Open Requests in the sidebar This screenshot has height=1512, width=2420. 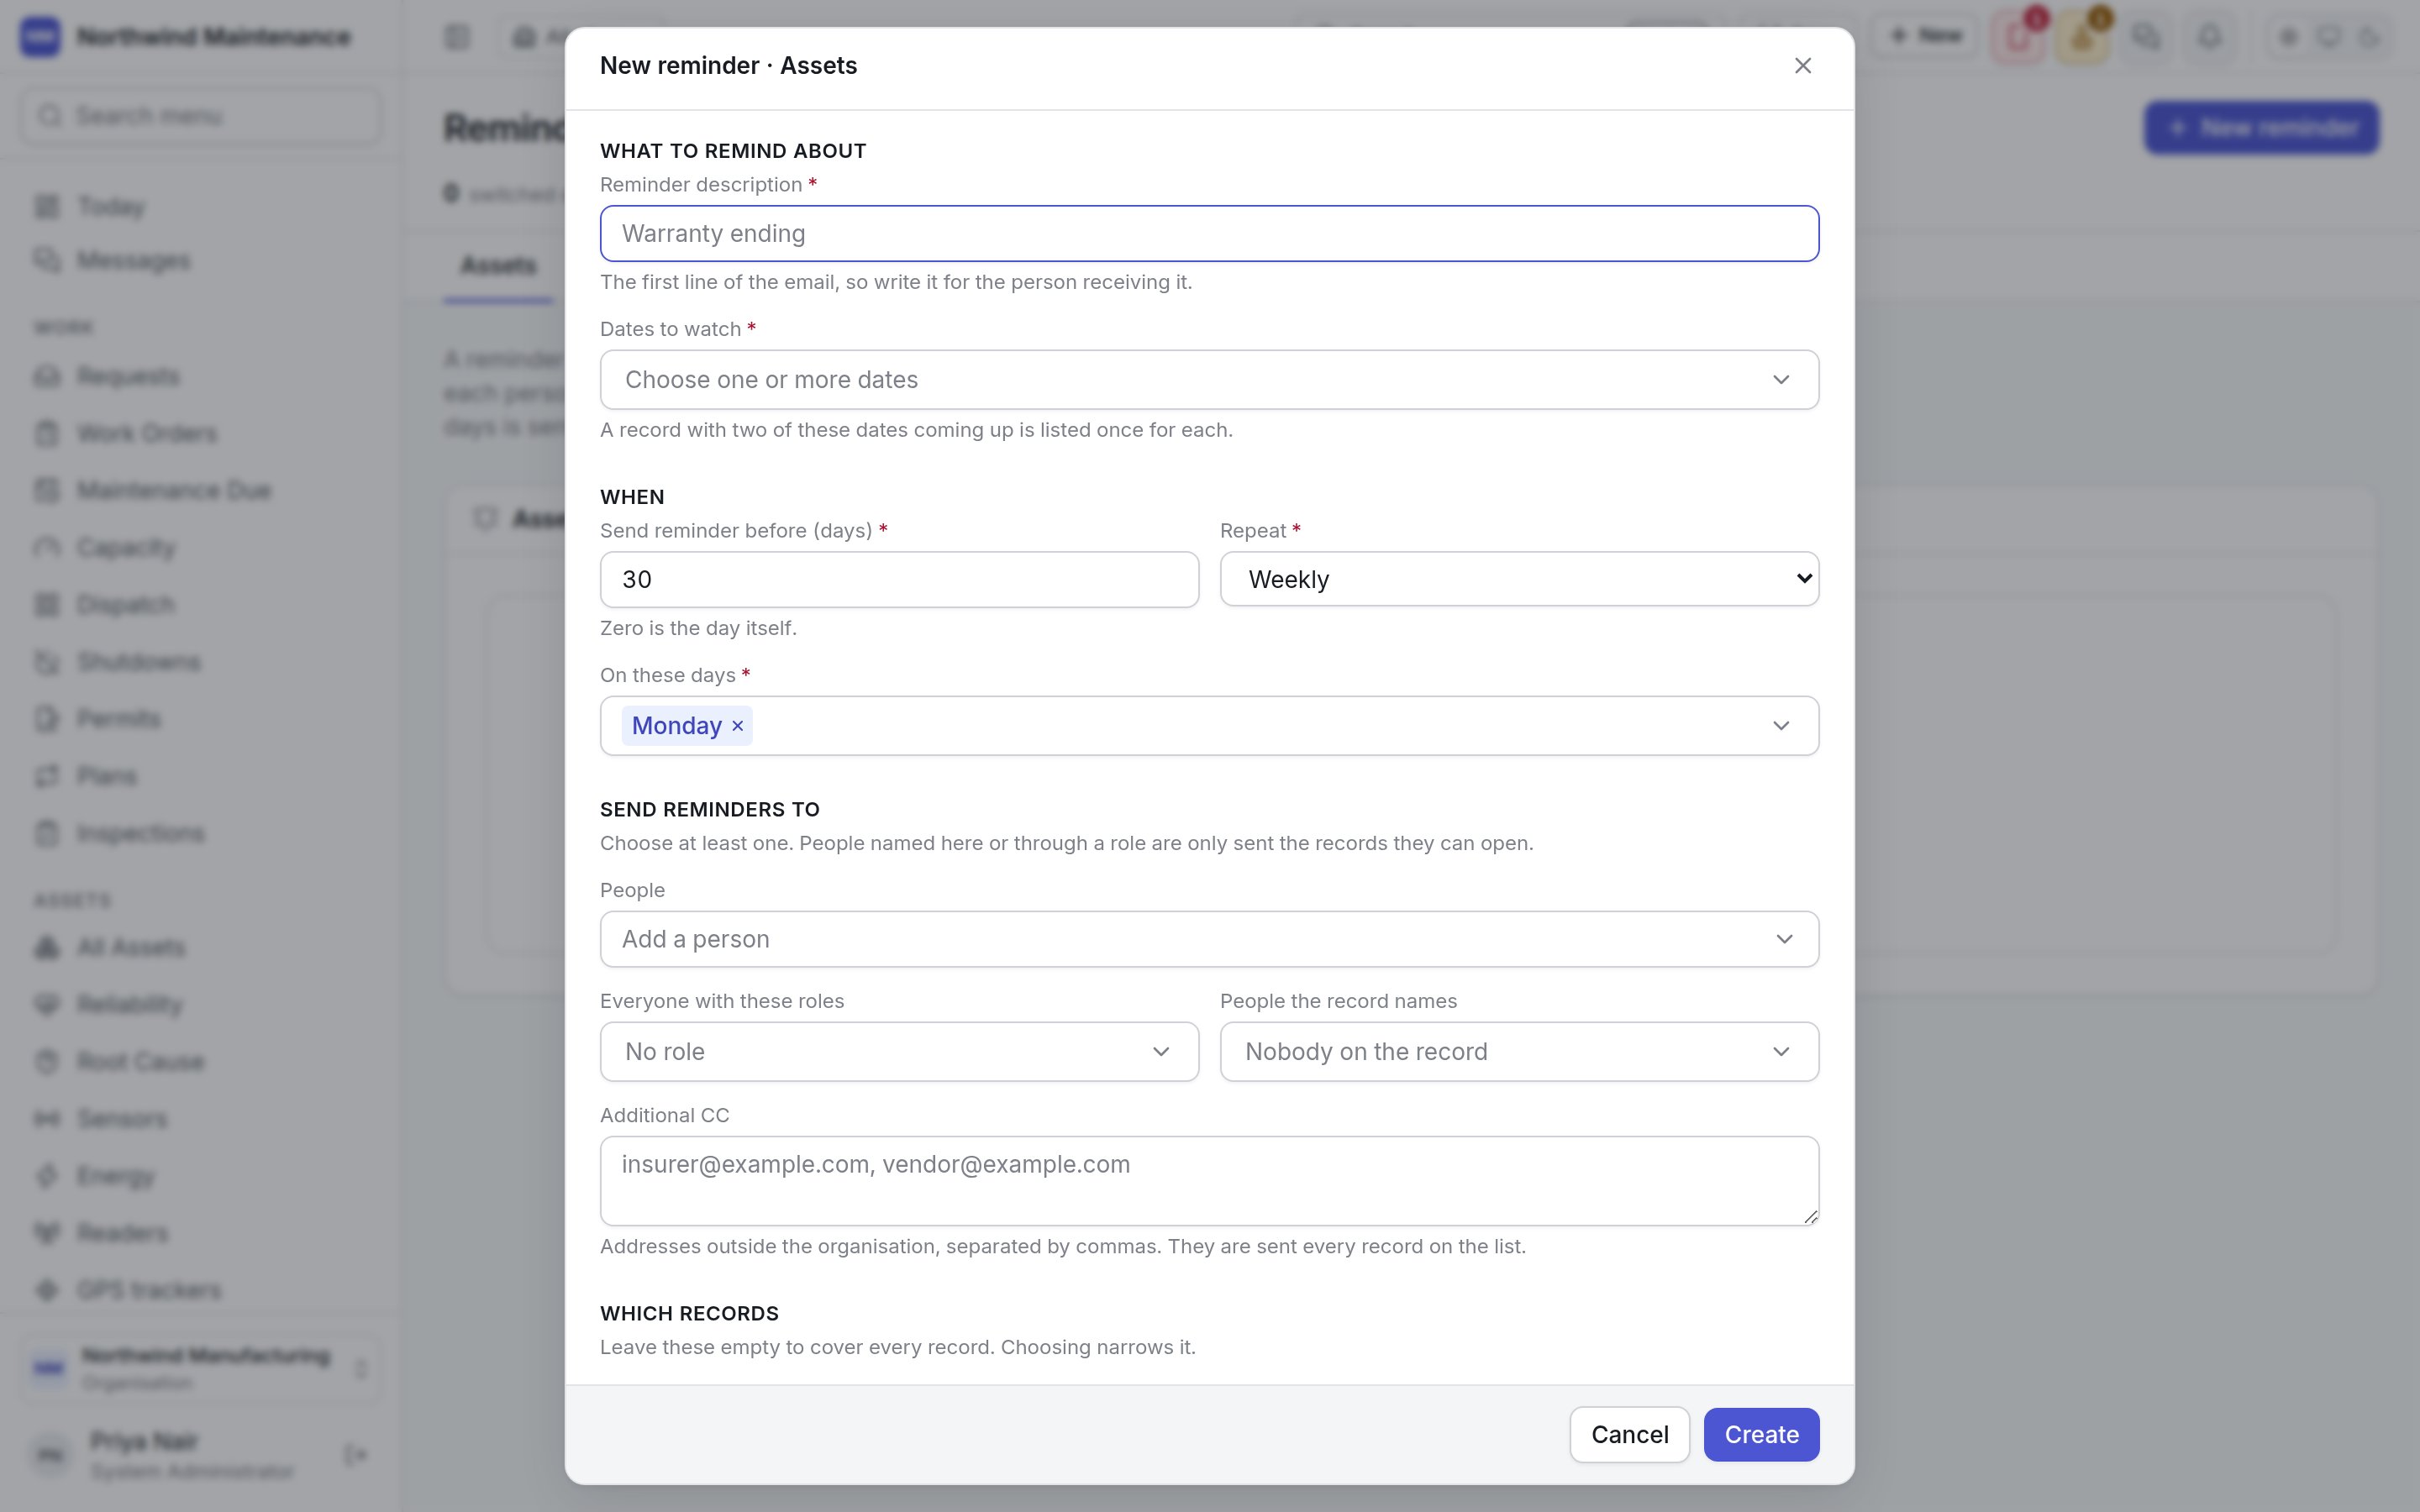point(200,377)
